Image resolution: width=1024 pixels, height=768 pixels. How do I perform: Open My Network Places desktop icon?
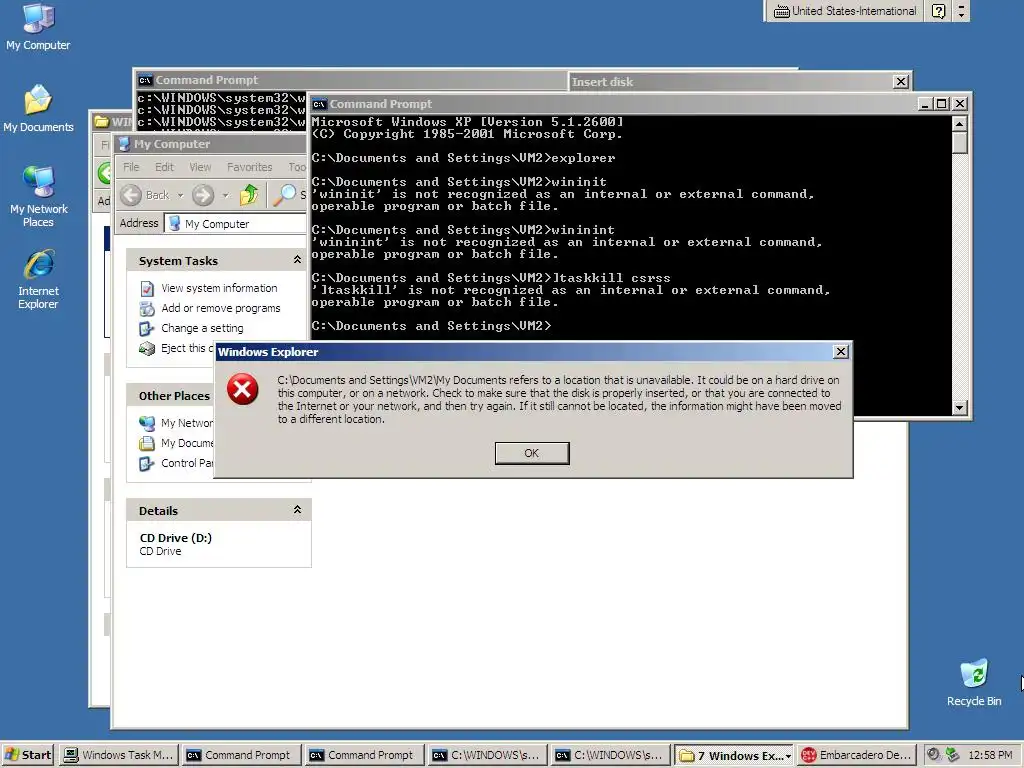(39, 196)
